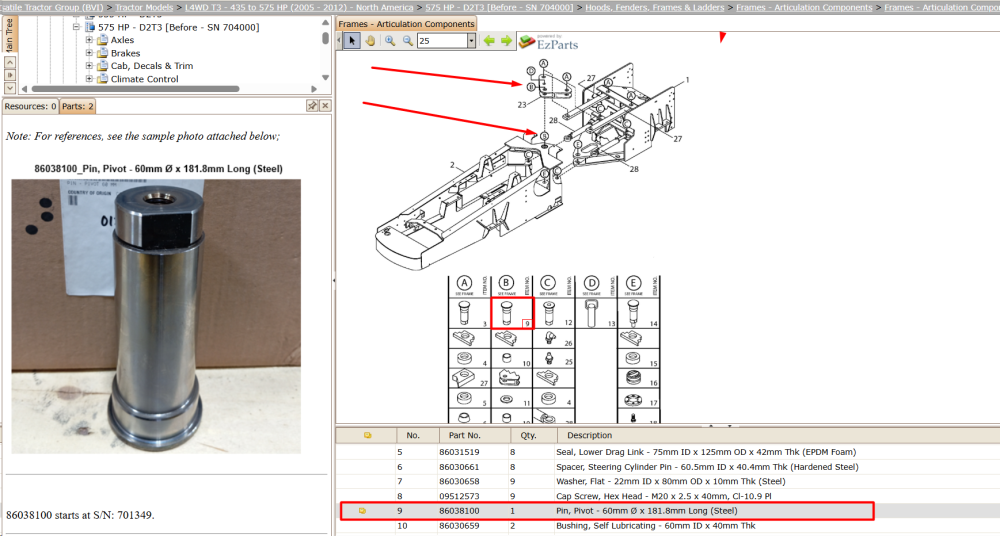Image resolution: width=1000 pixels, height=536 pixels.
Task: Click callout 23 in the frame diagram
Action: (522, 105)
